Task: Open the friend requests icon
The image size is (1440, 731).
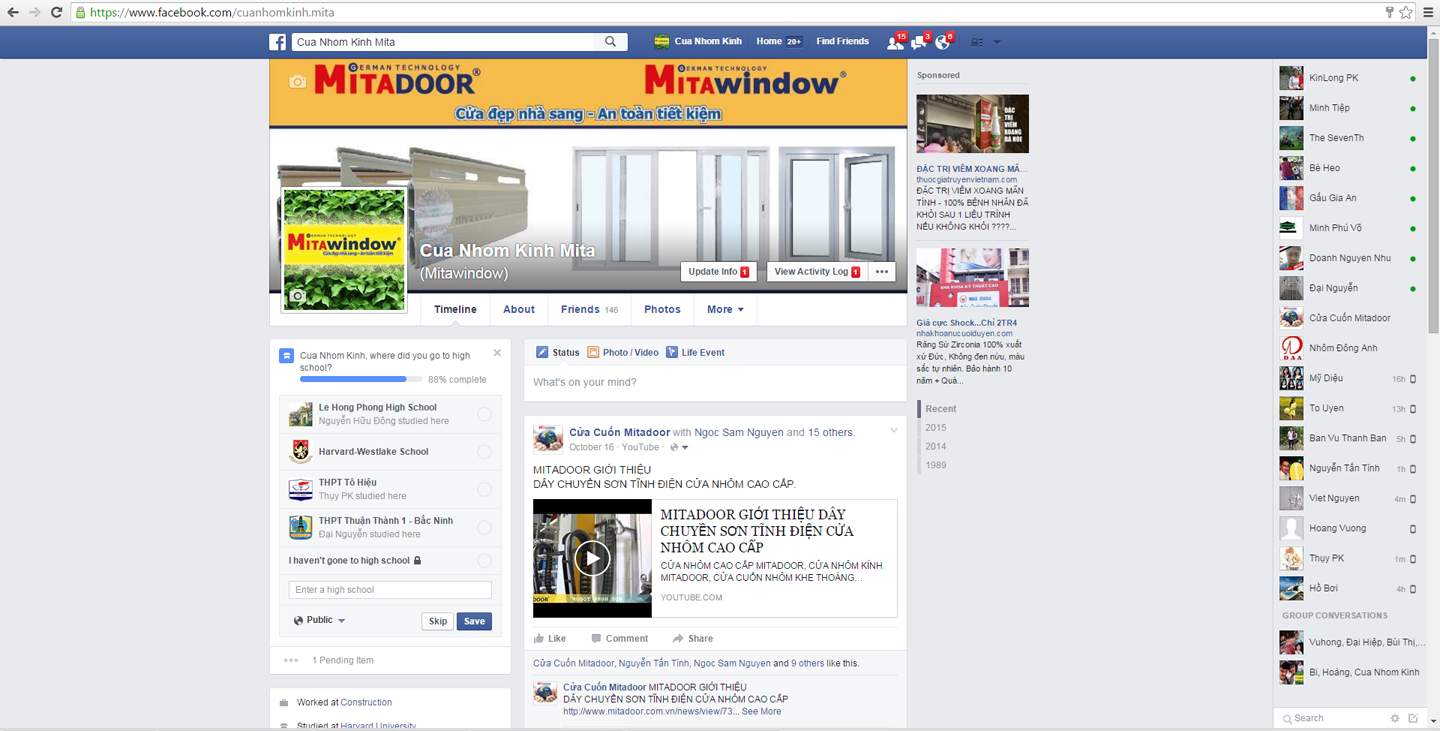Action: [x=895, y=42]
